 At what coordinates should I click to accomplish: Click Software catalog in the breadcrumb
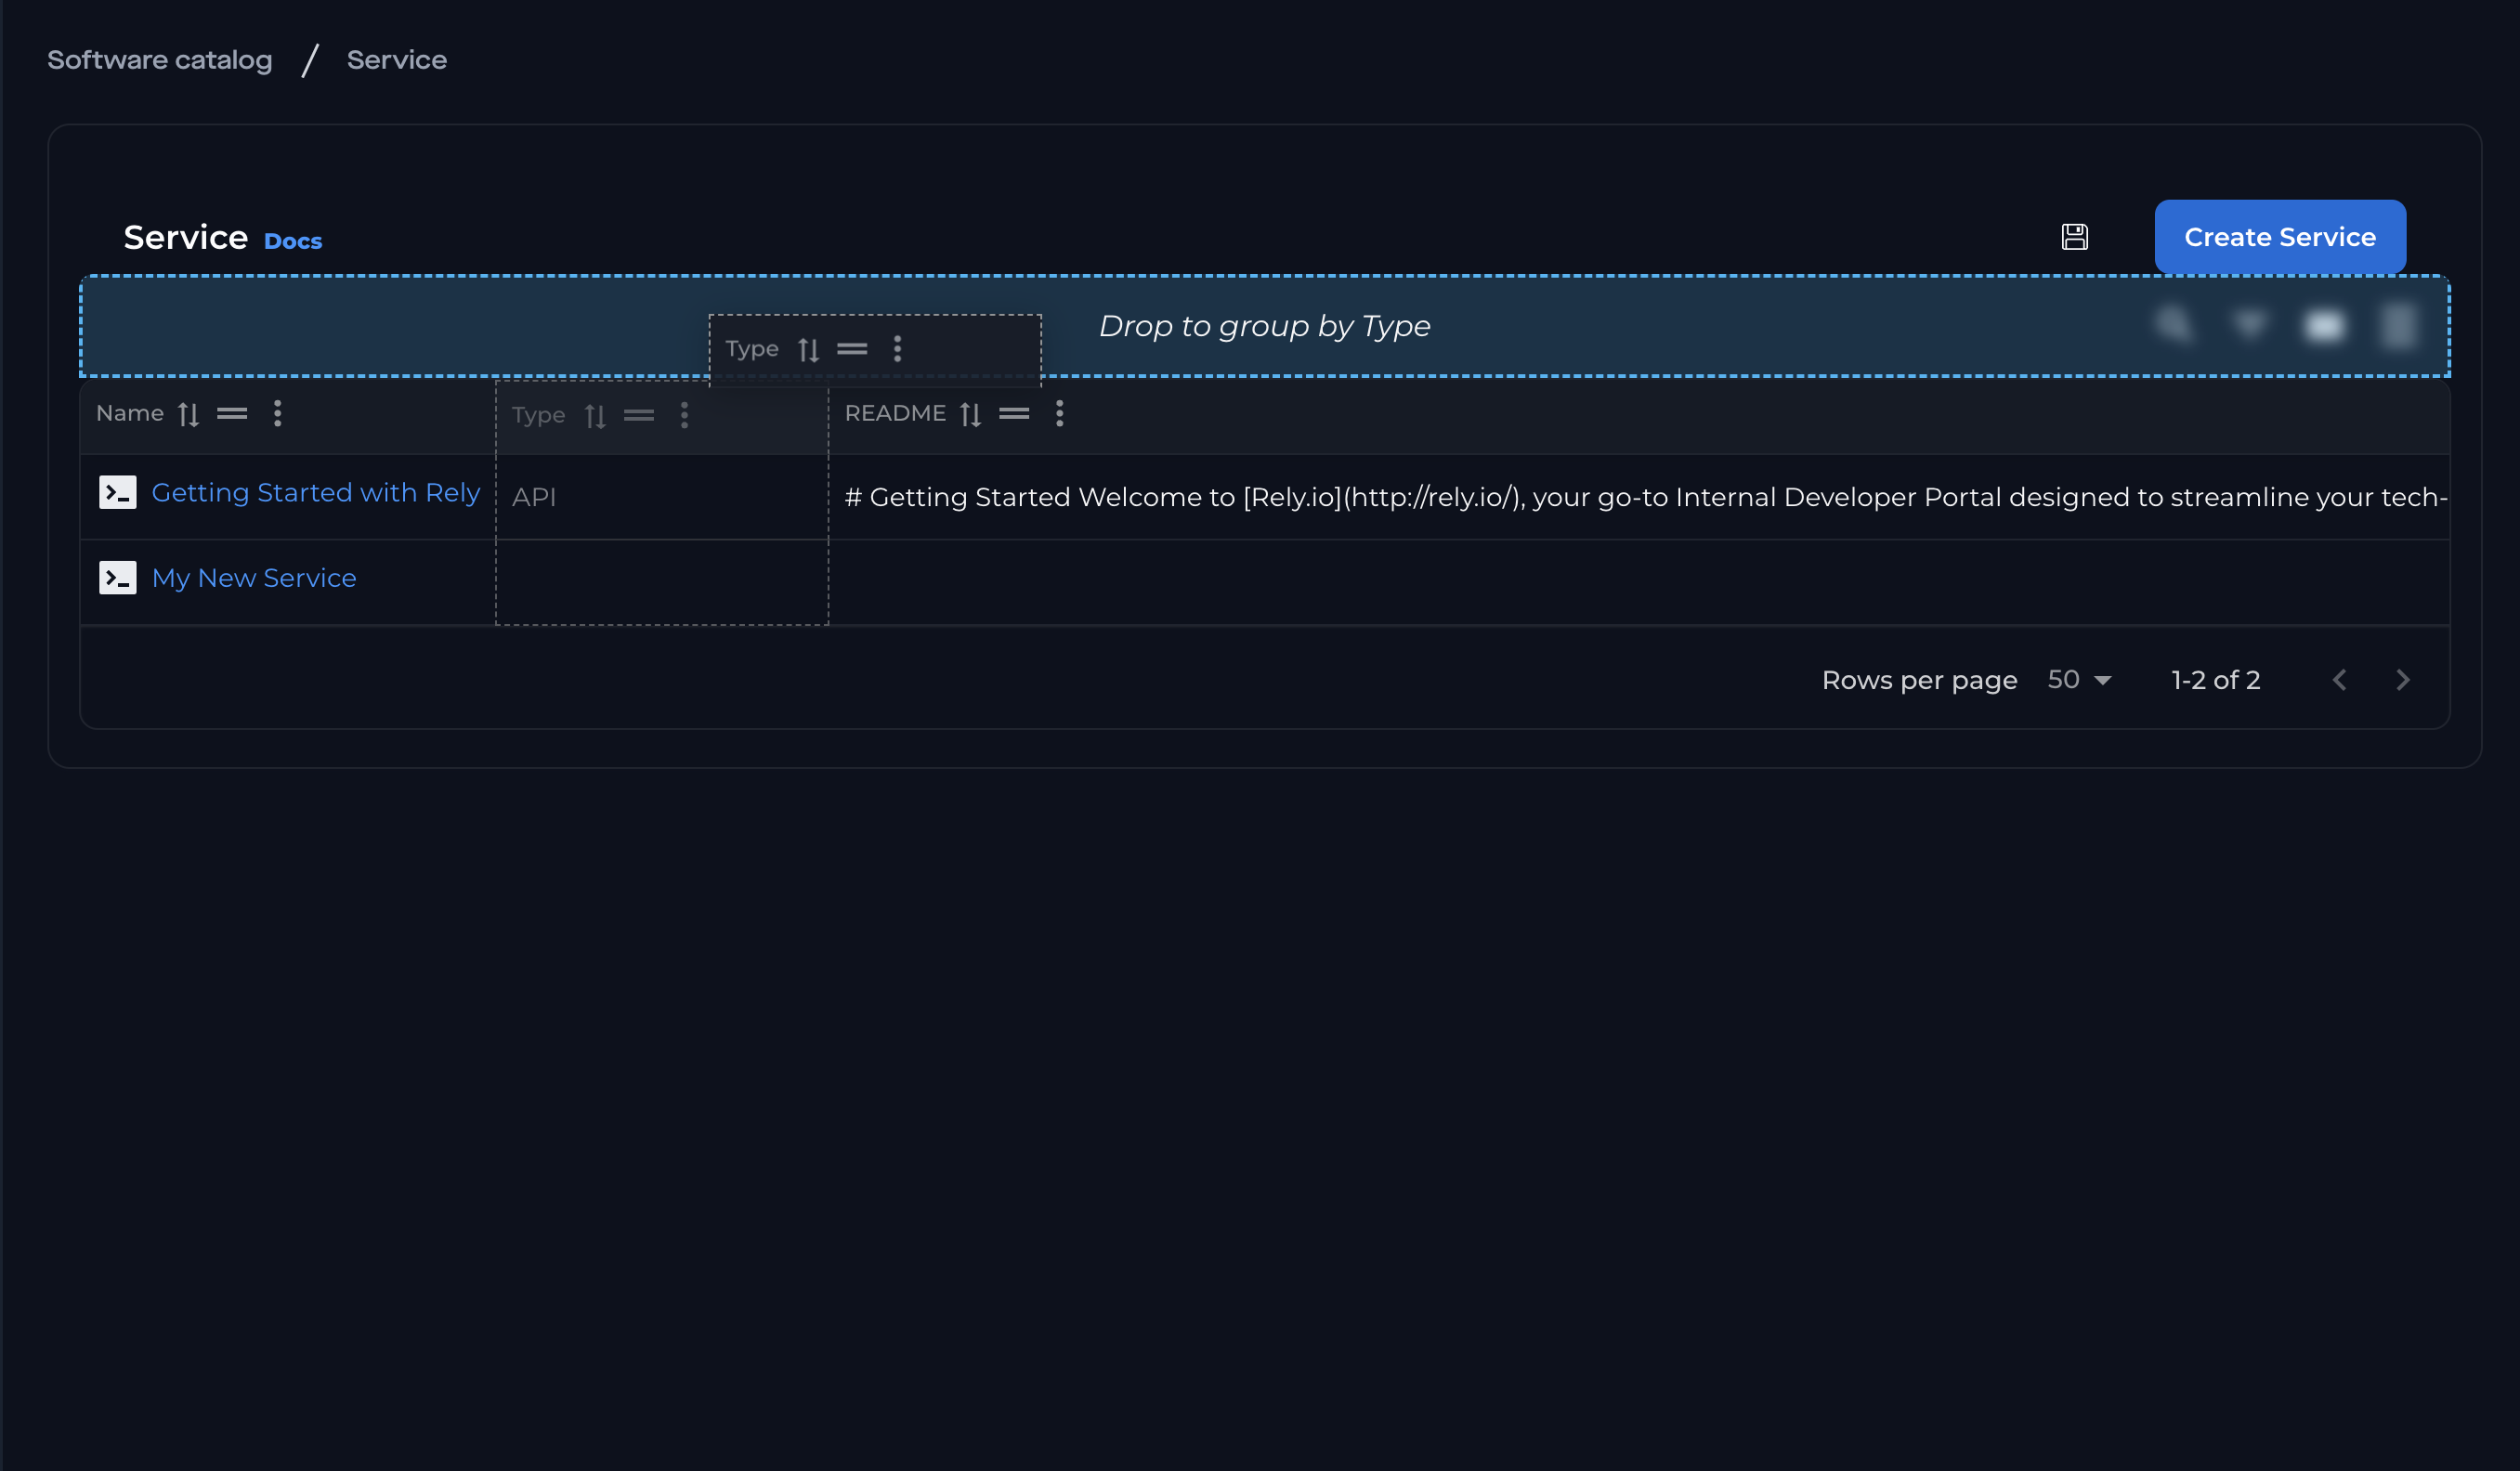click(x=160, y=60)
